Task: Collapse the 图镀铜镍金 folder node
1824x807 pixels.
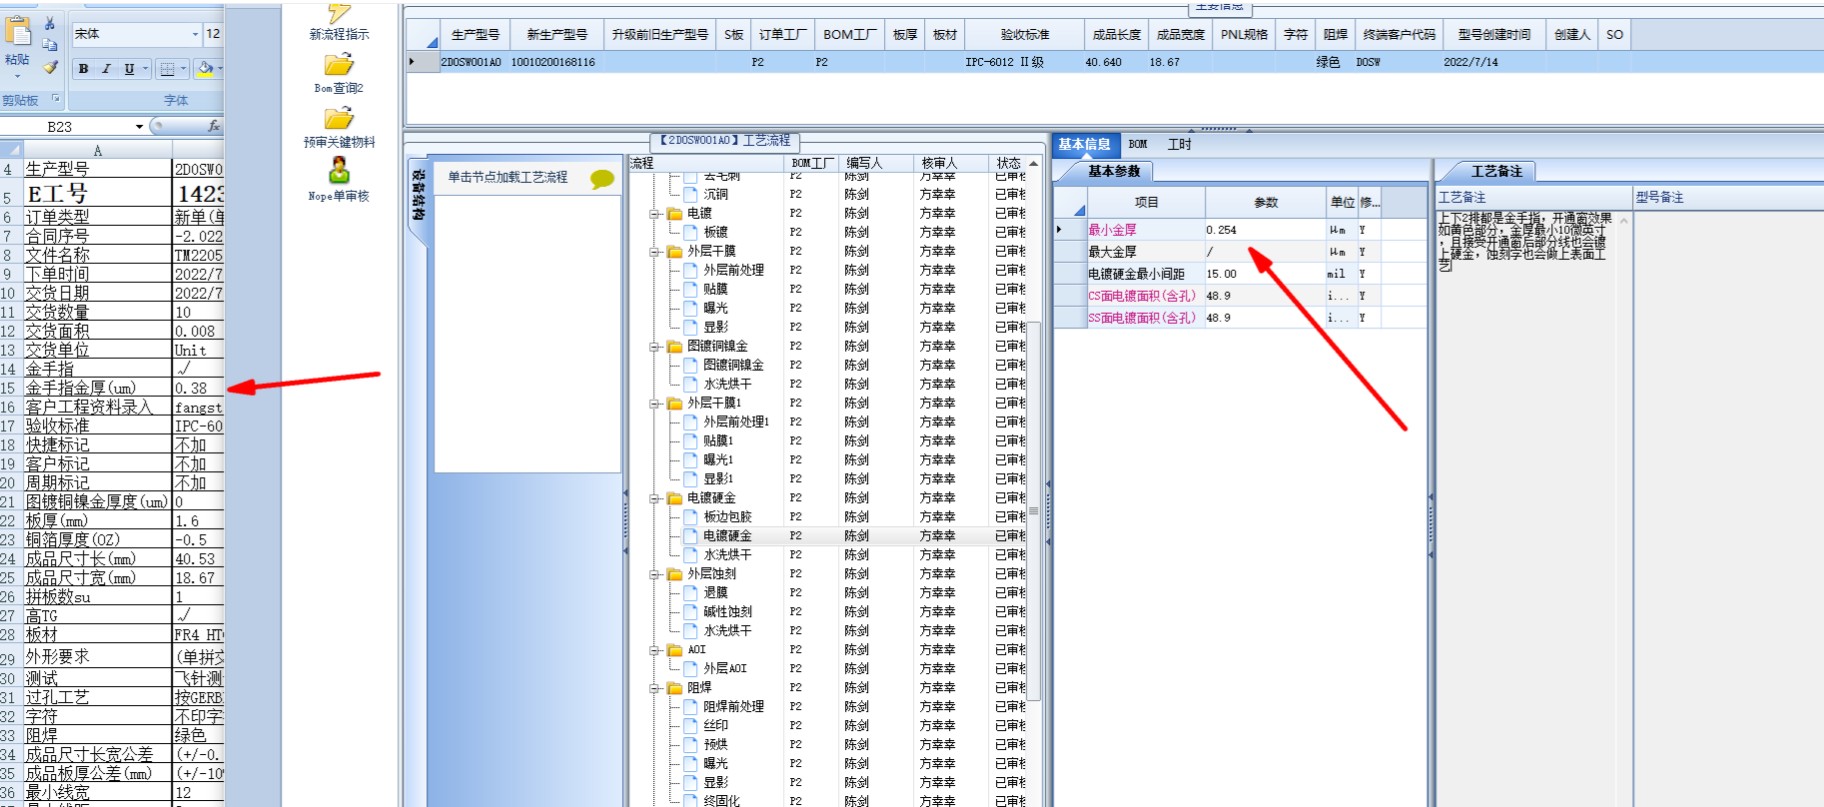Action: [654, 346]
